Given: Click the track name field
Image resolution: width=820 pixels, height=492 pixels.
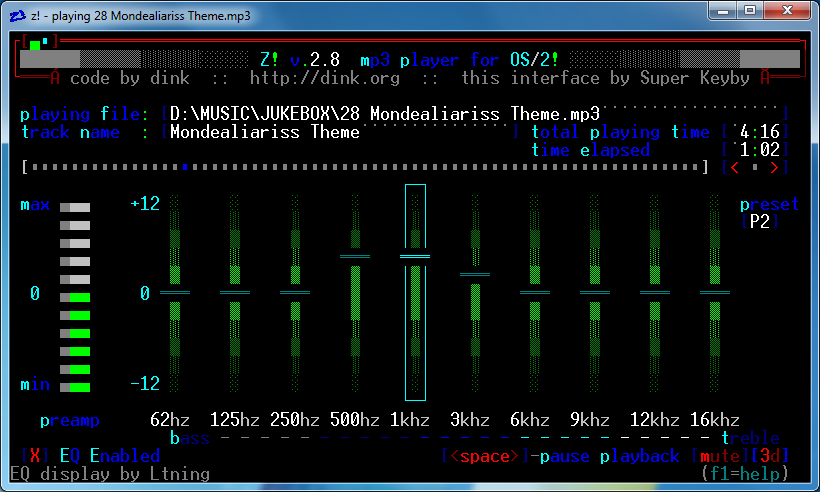Looking at the screenshot, I should coord(340,132).
